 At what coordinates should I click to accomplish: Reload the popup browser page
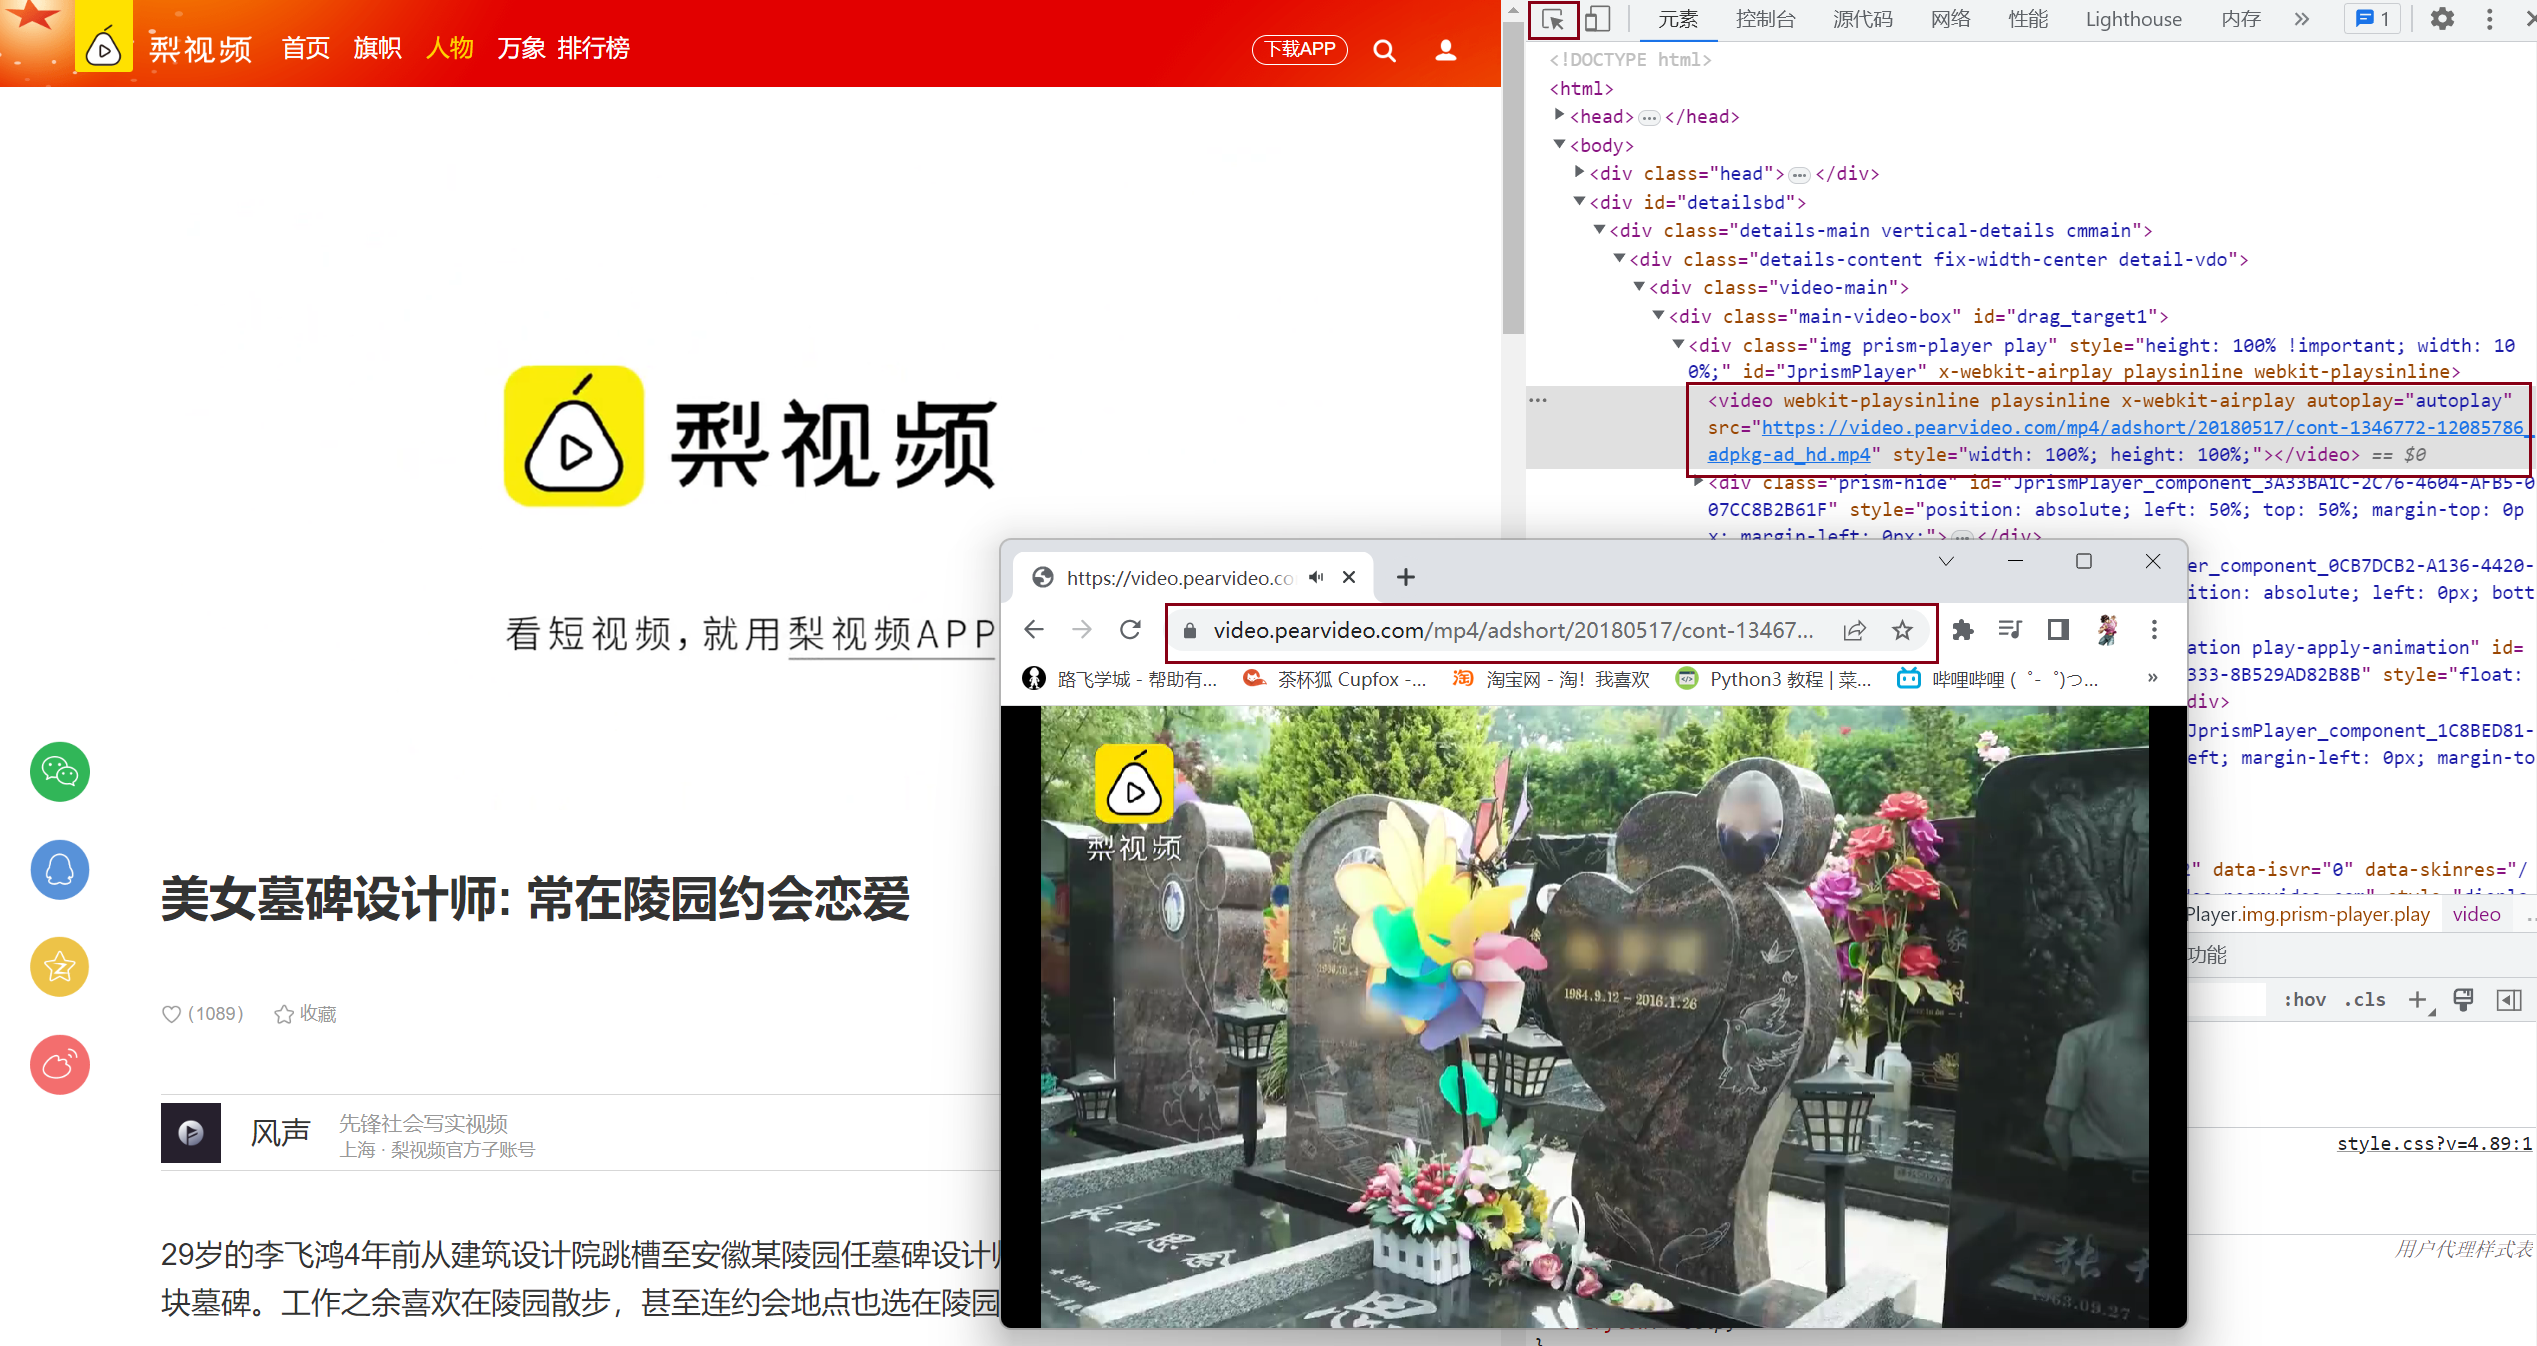pos(1130,629)
